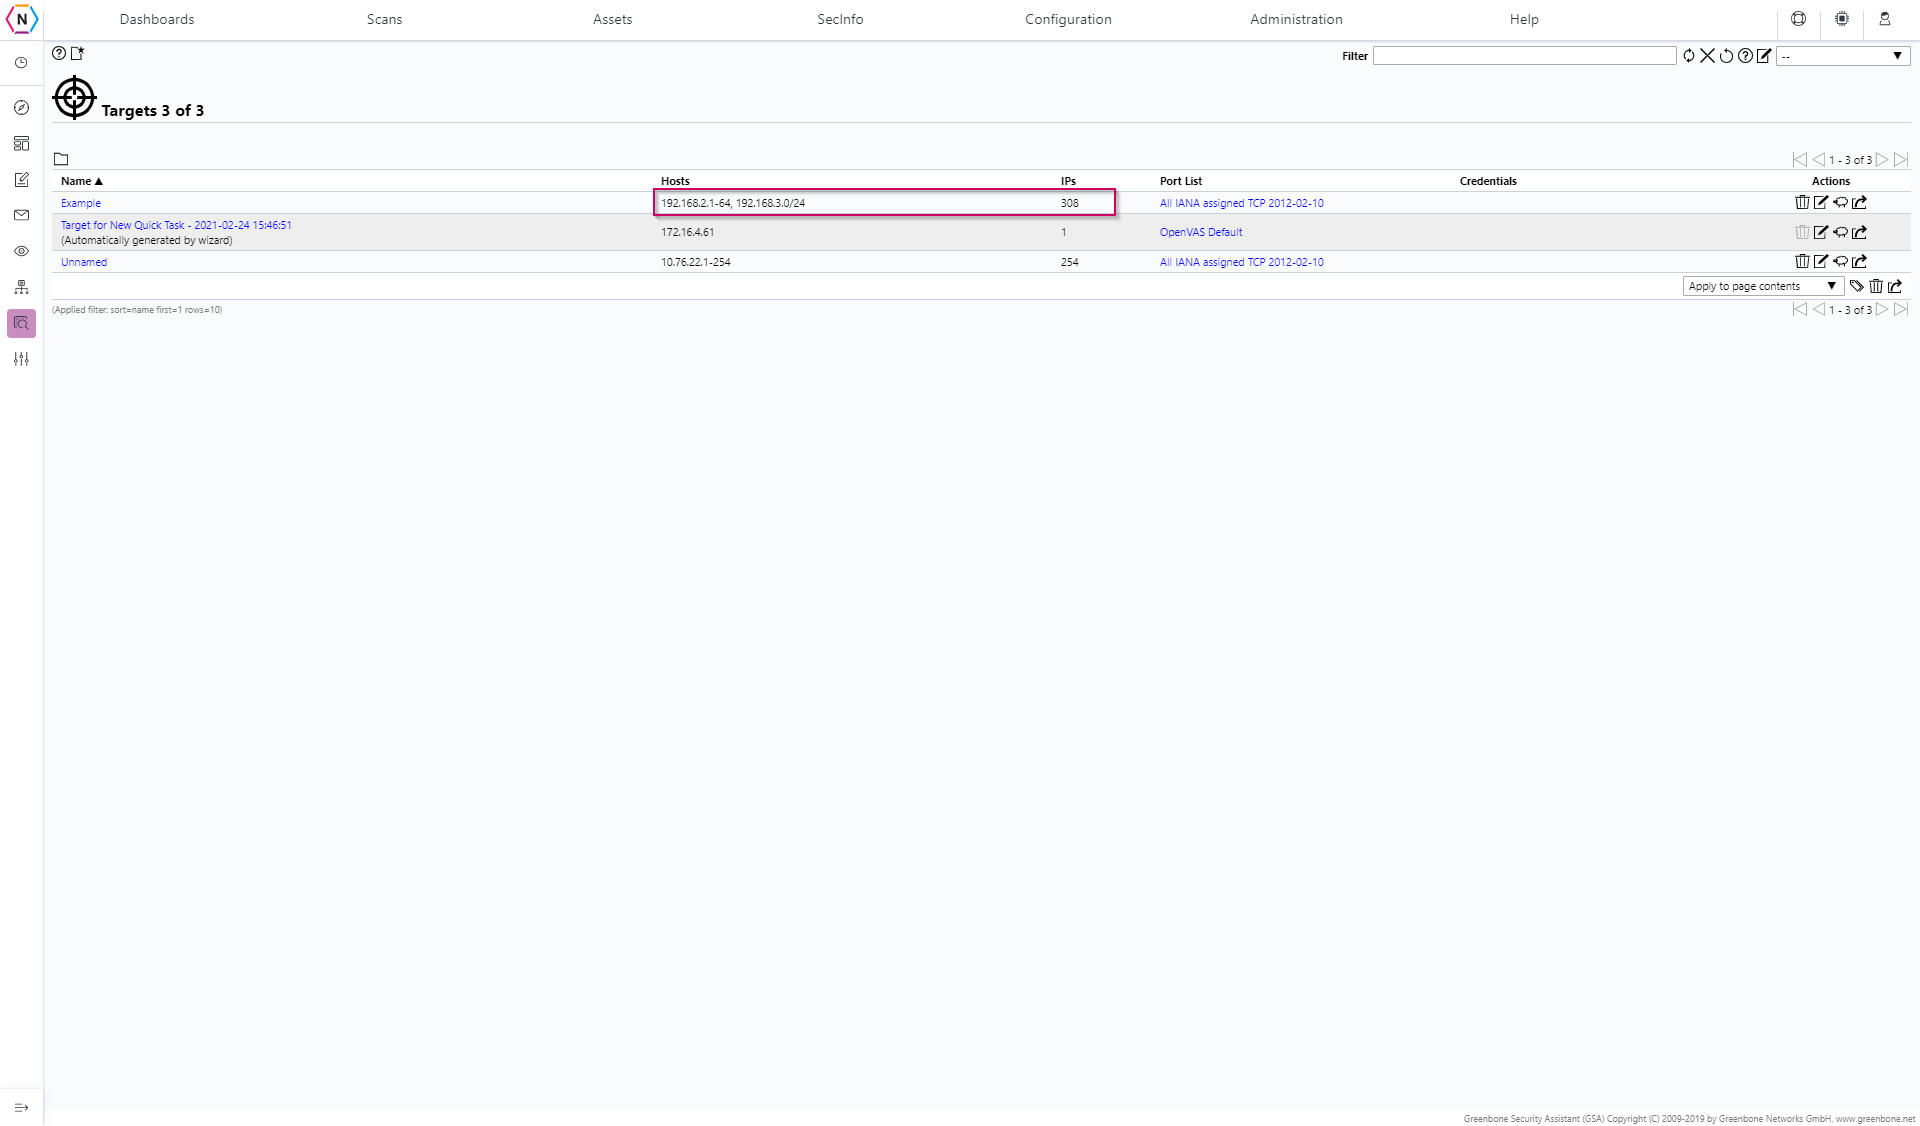Open the user account icon
1920x1126 pixels.
pyautogui.click(x=1884, y=19)
